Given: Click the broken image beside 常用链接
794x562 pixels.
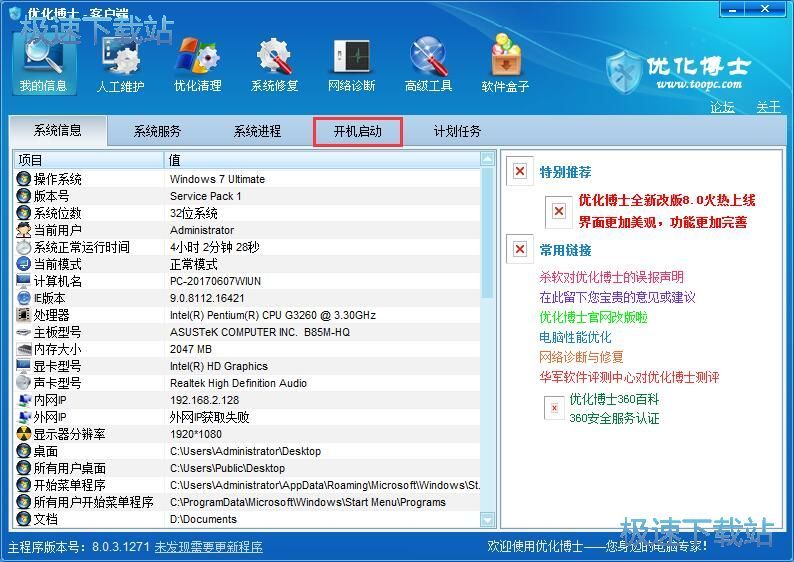Looking at the screenshot, I should click(x=520, y=249).
